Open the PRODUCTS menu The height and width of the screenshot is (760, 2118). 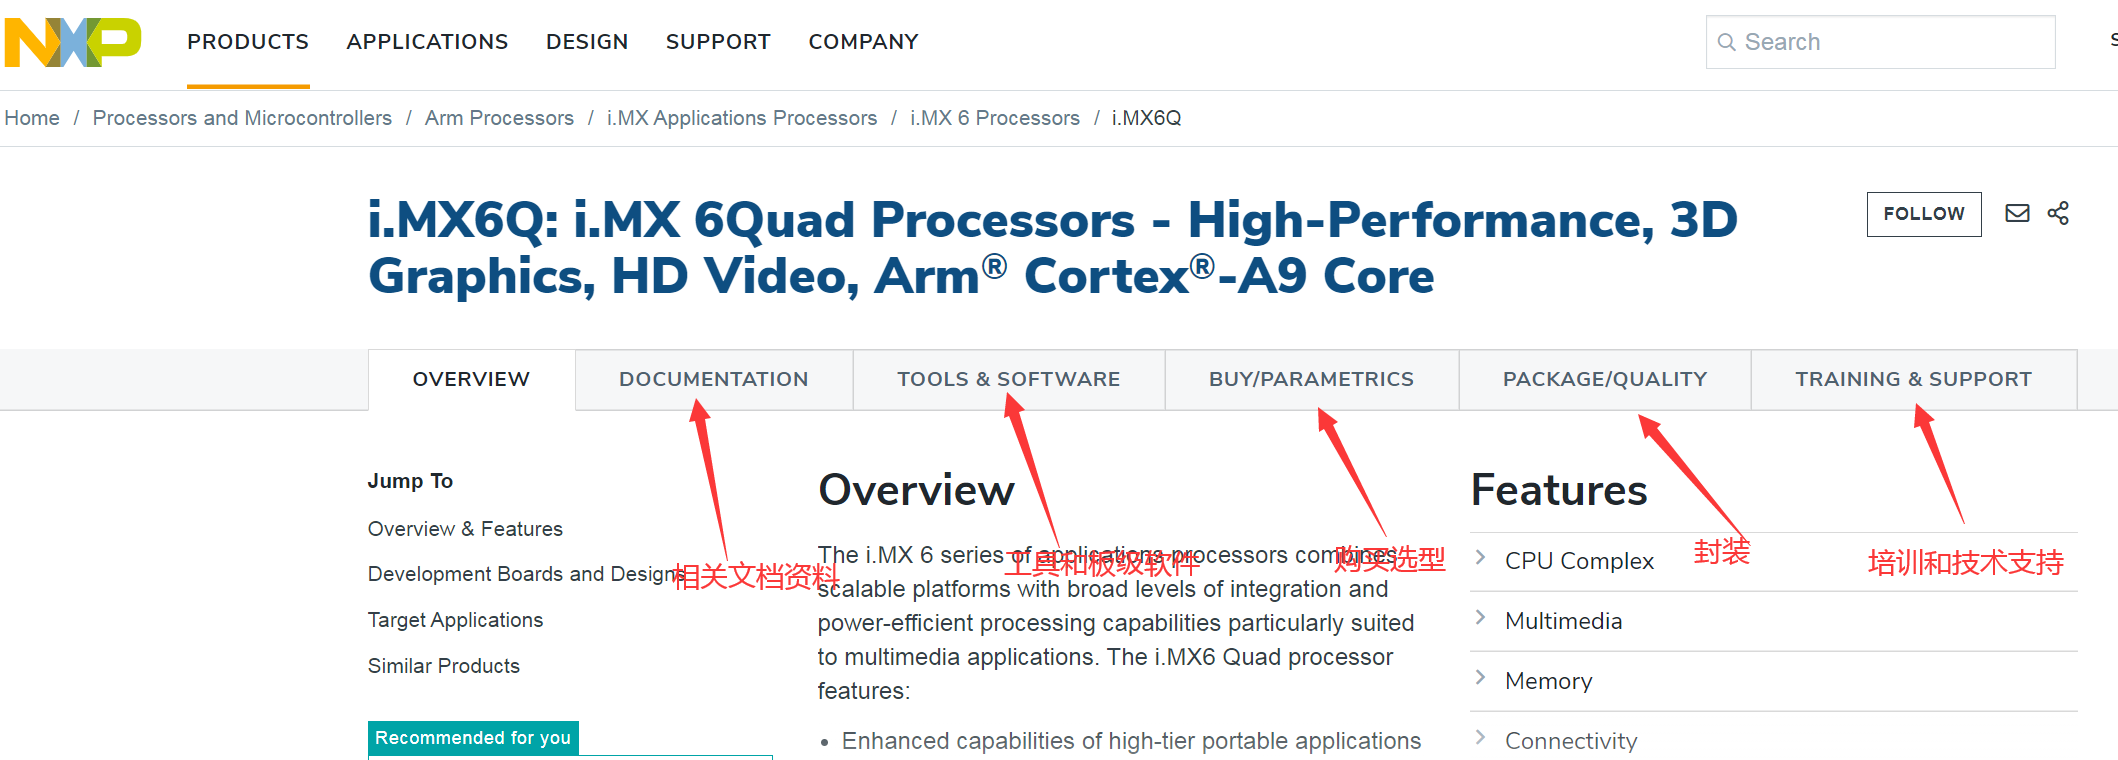pos(248,42)
